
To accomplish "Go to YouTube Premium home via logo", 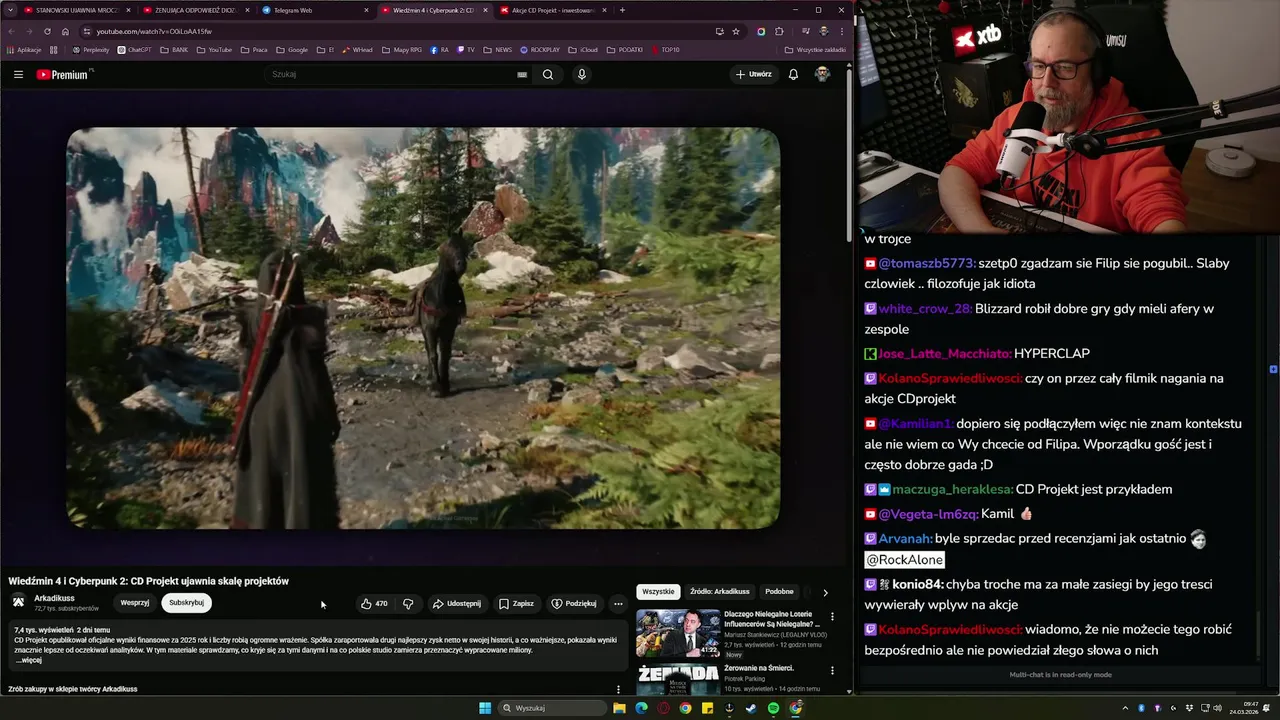I will coord(62,74).
